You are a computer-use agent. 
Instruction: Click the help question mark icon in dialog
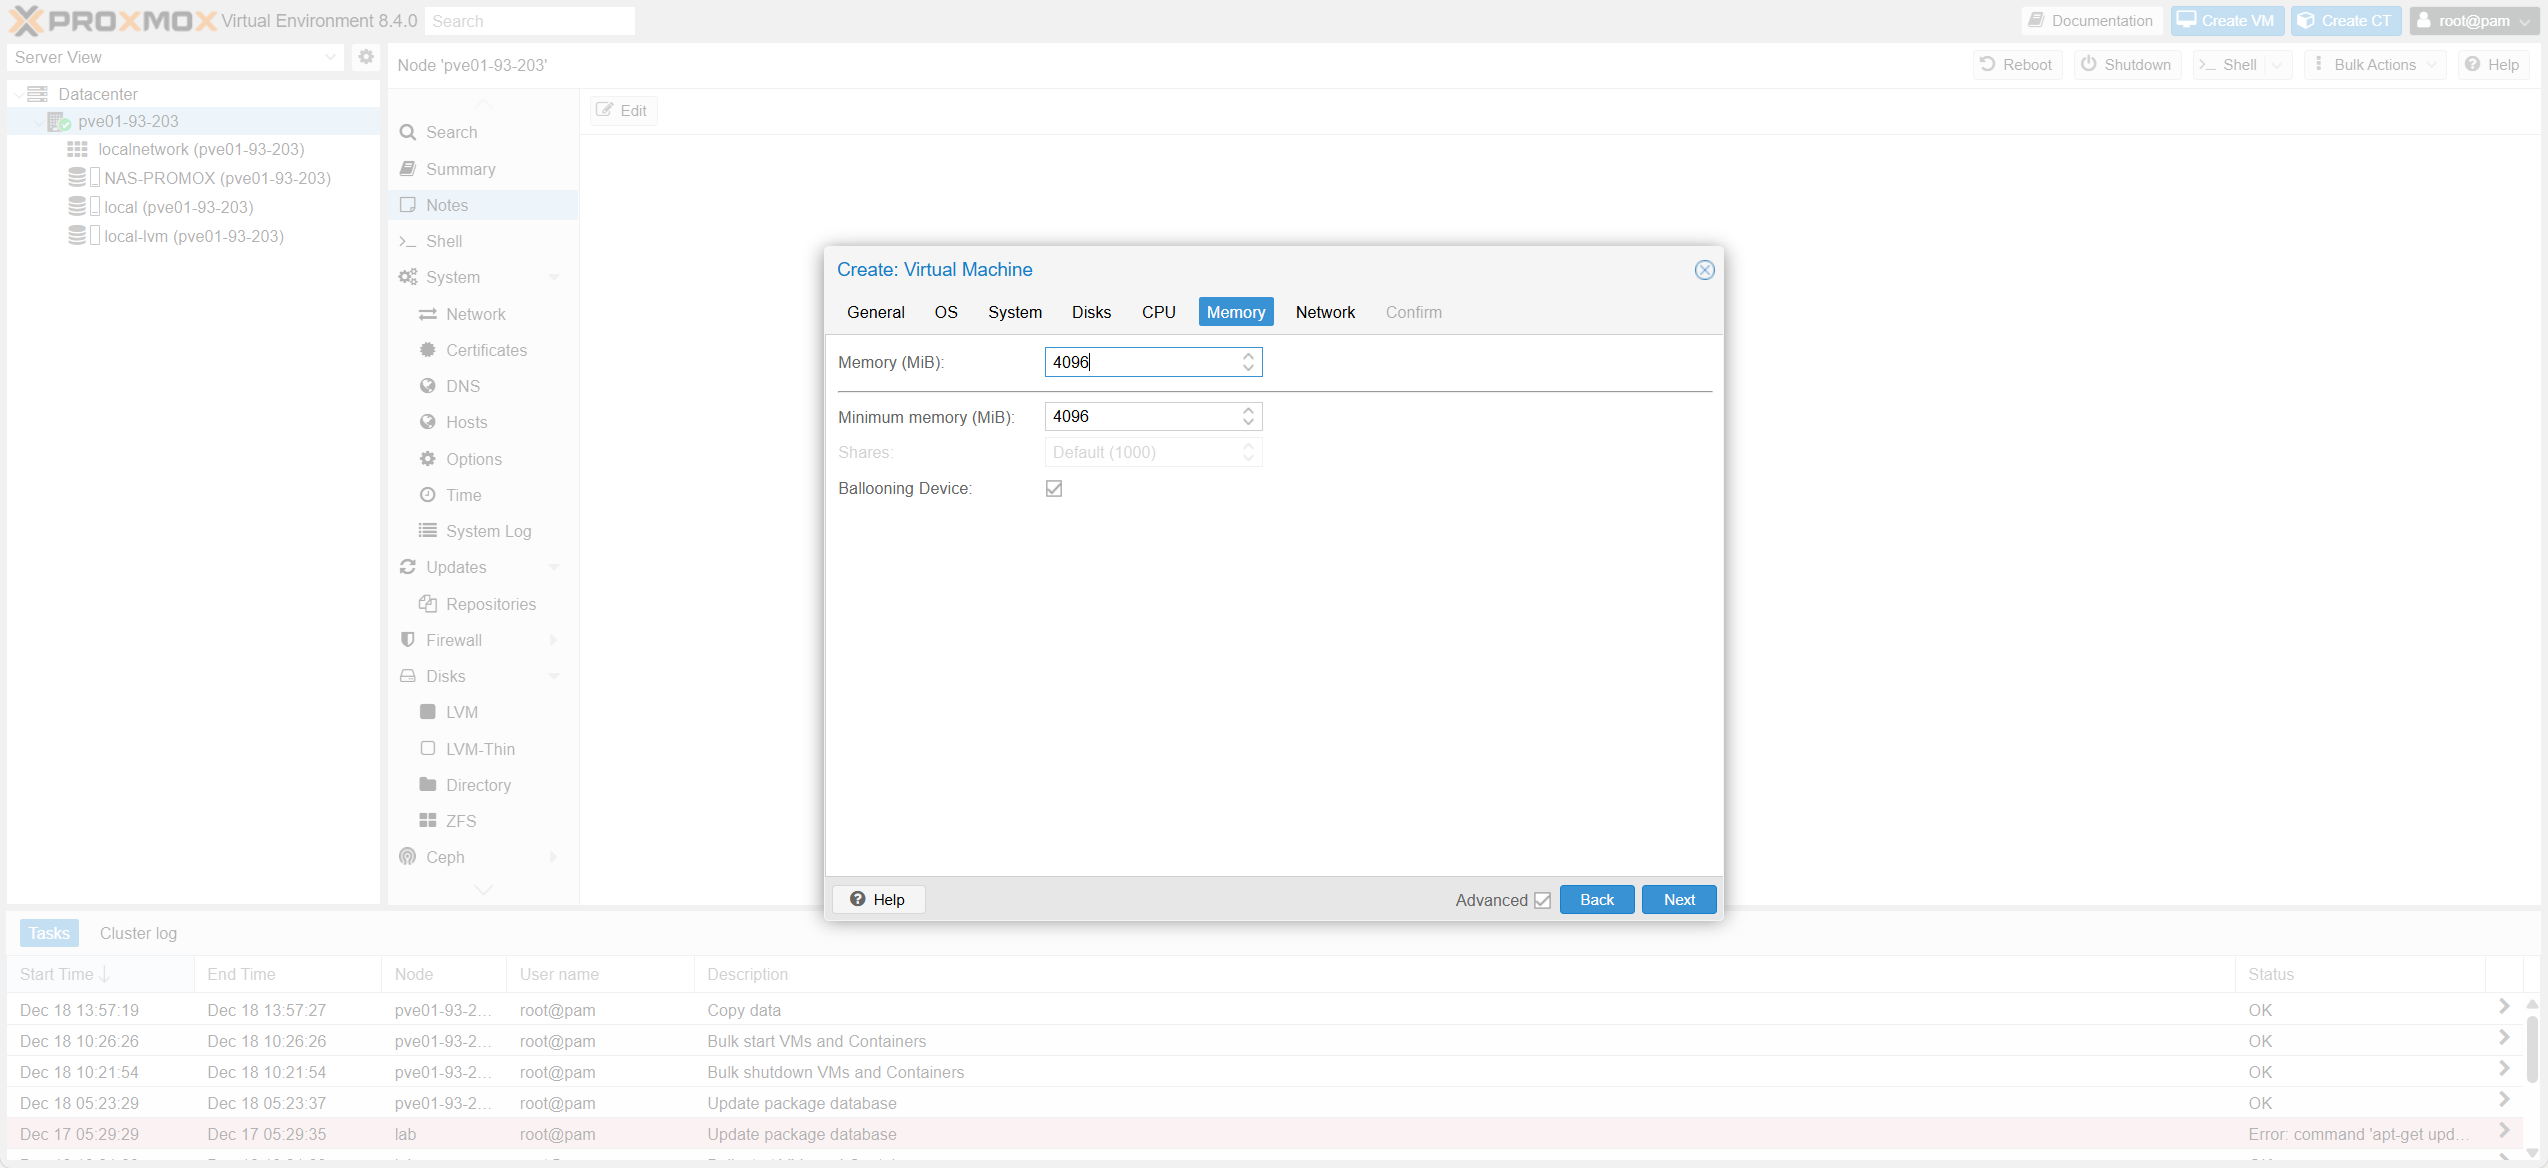click(x=858, y=899)
